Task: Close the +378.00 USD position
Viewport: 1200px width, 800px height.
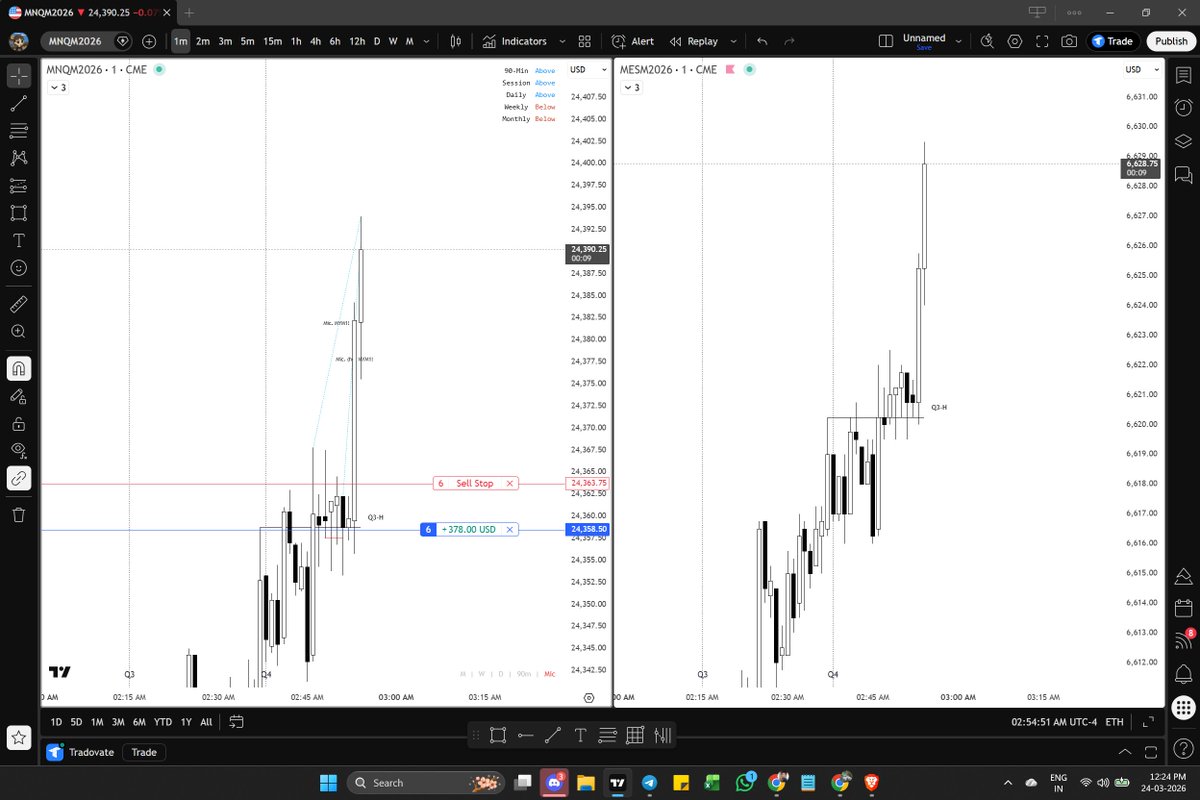Action: pos(510,529)
